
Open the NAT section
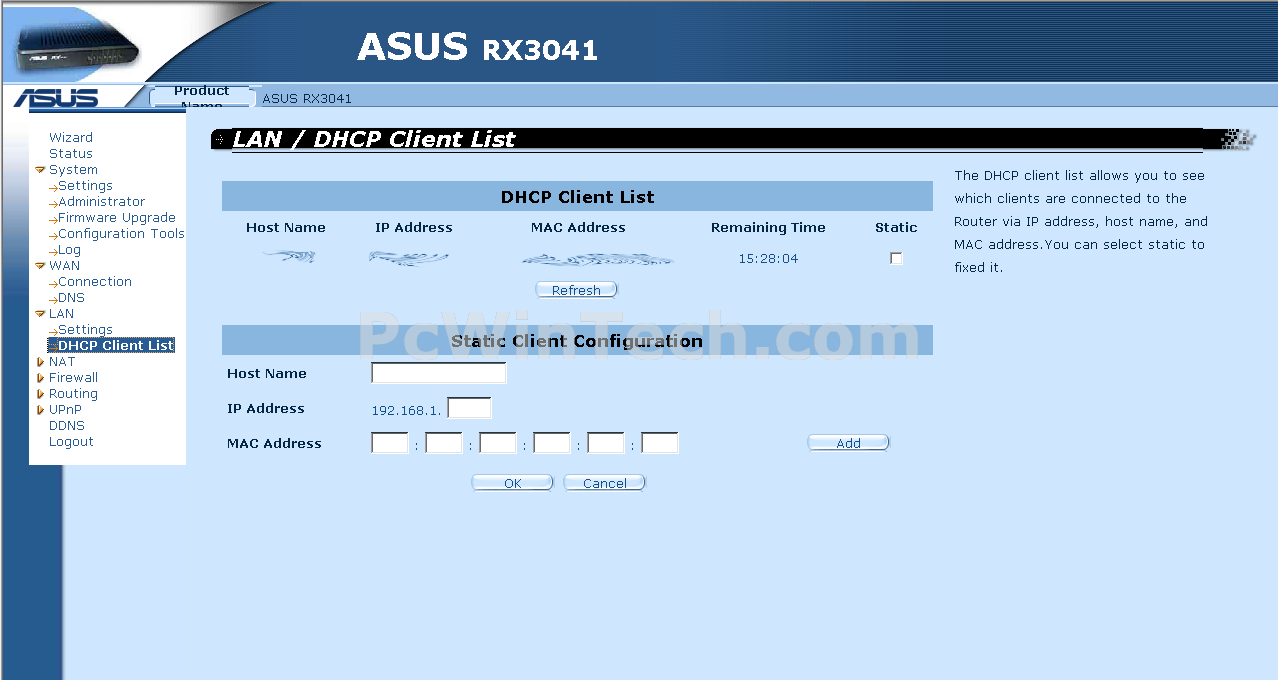tap(62, 362)
